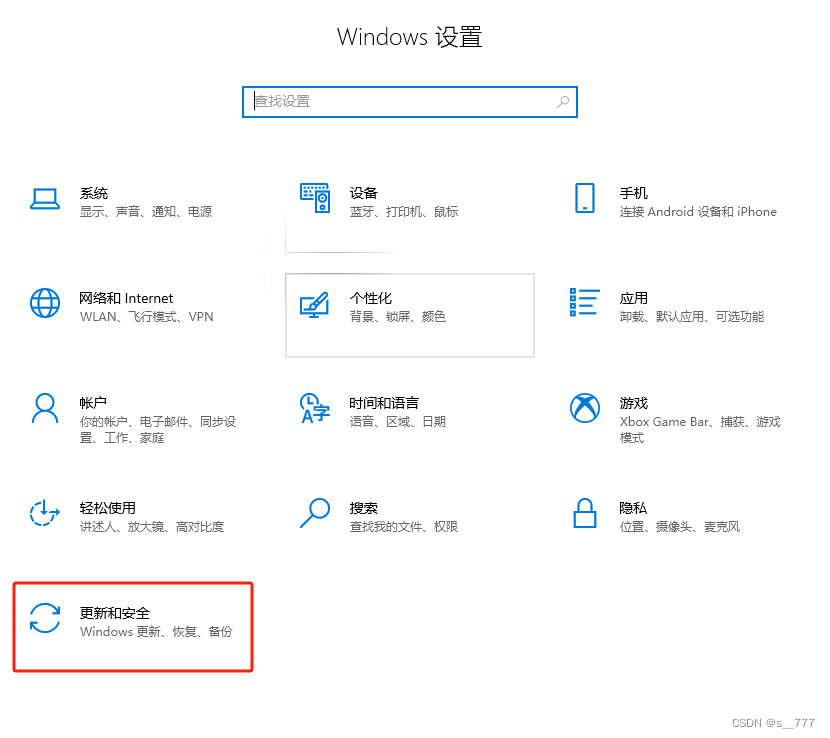Open the 更新和安全 settings title

(x=114, y=613)
